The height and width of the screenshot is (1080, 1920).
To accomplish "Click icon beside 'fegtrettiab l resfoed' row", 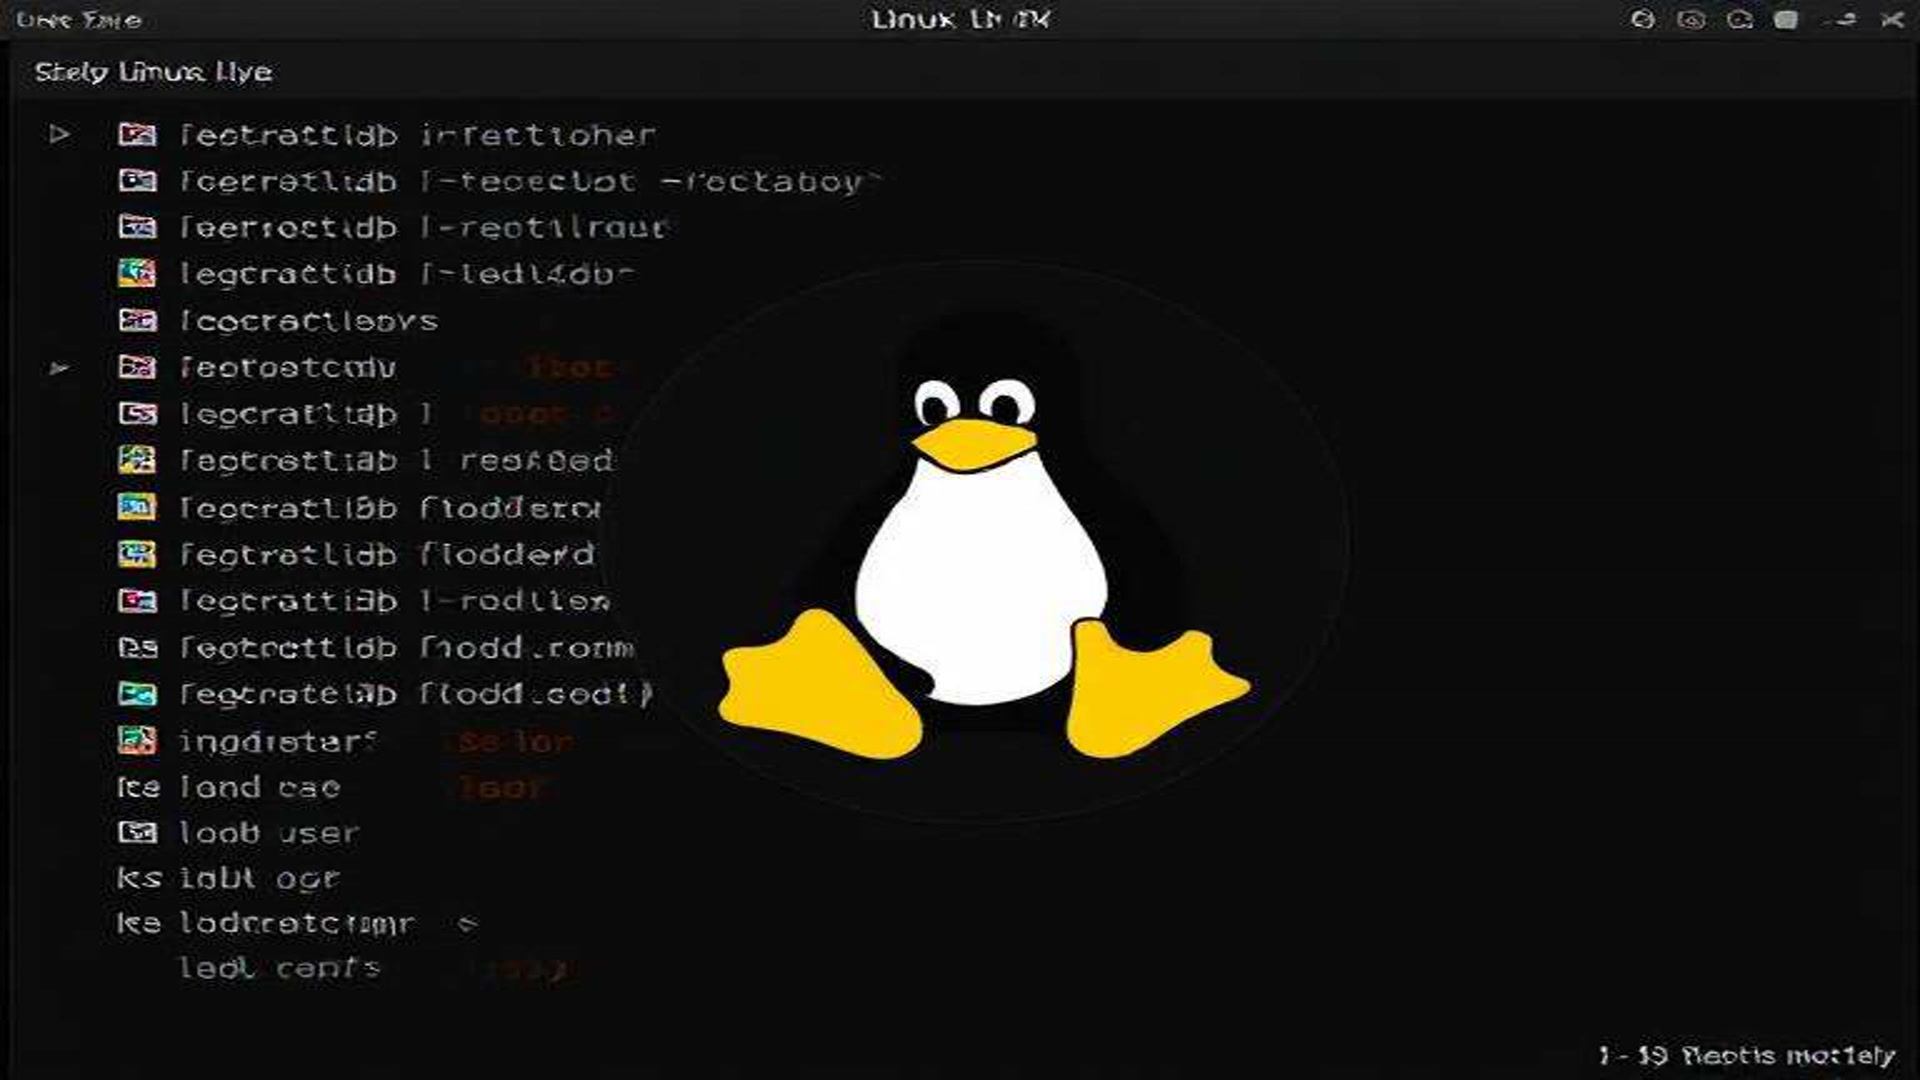I will pyautogui.click(x=137, y=460).
